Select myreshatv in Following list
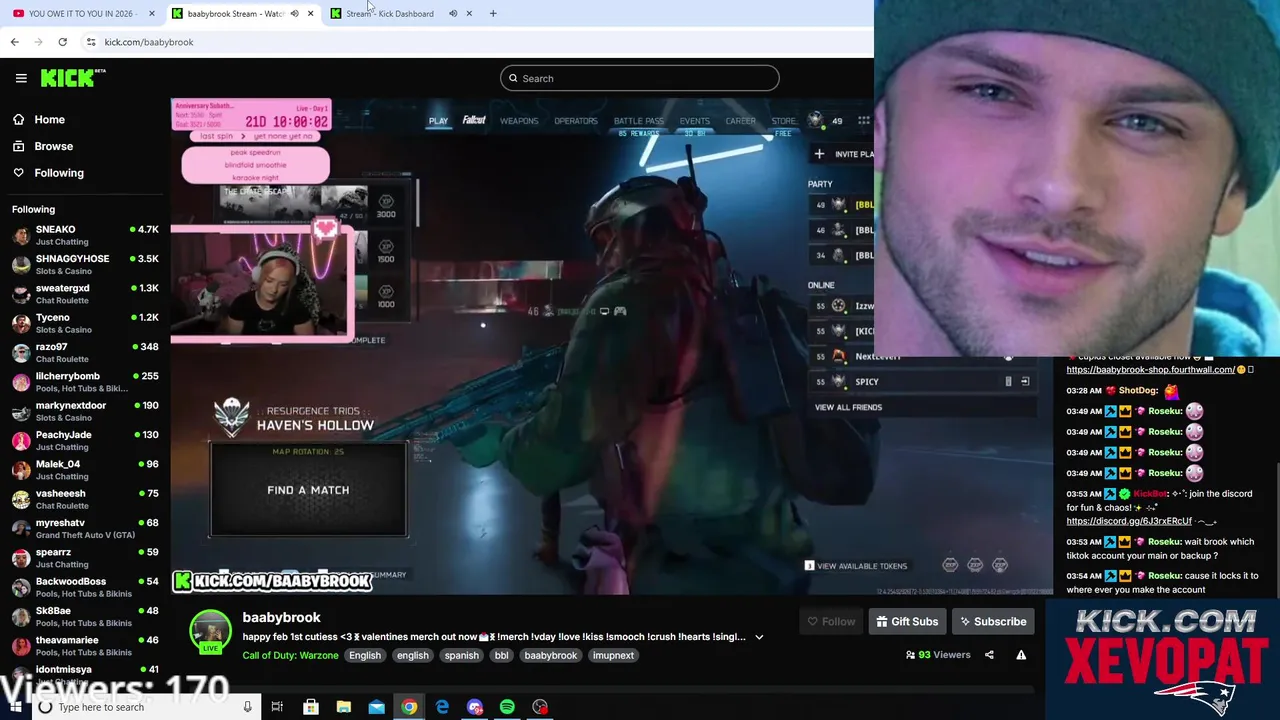This screenshot has width=1280, height=720. (85, 528)
